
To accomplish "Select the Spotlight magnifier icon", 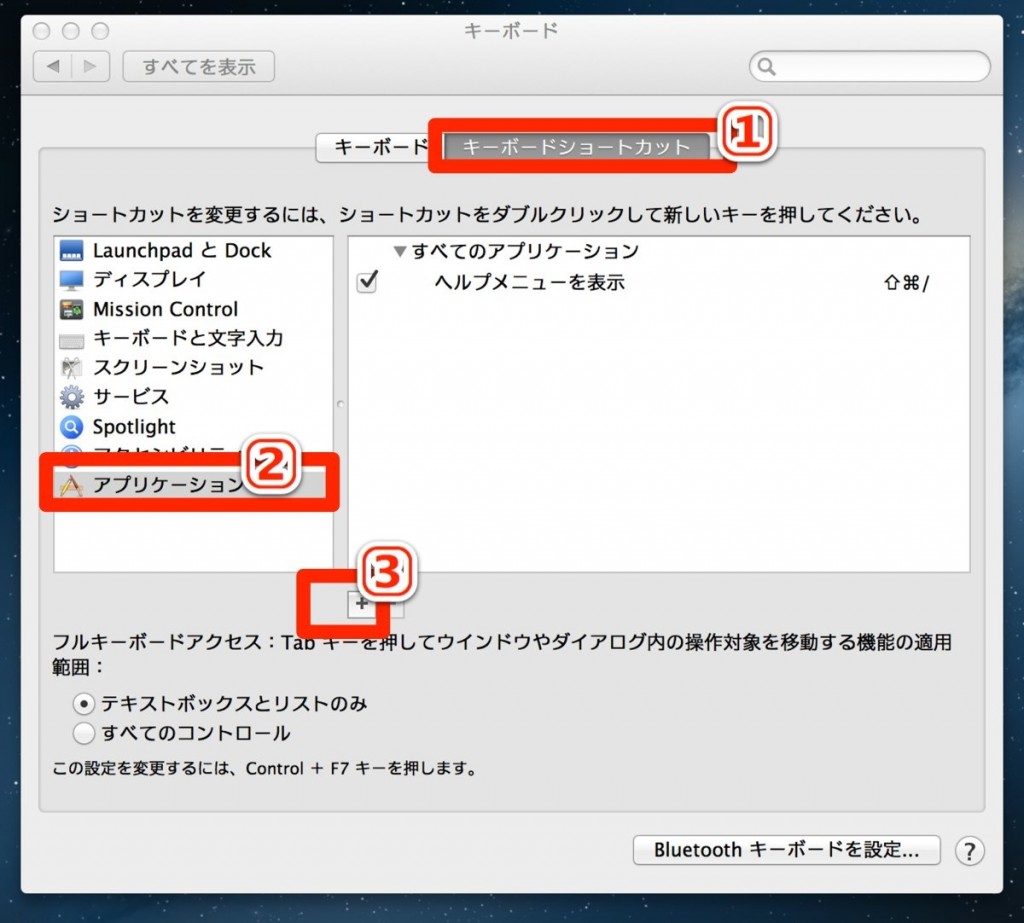I will click(x=72, y=427).
